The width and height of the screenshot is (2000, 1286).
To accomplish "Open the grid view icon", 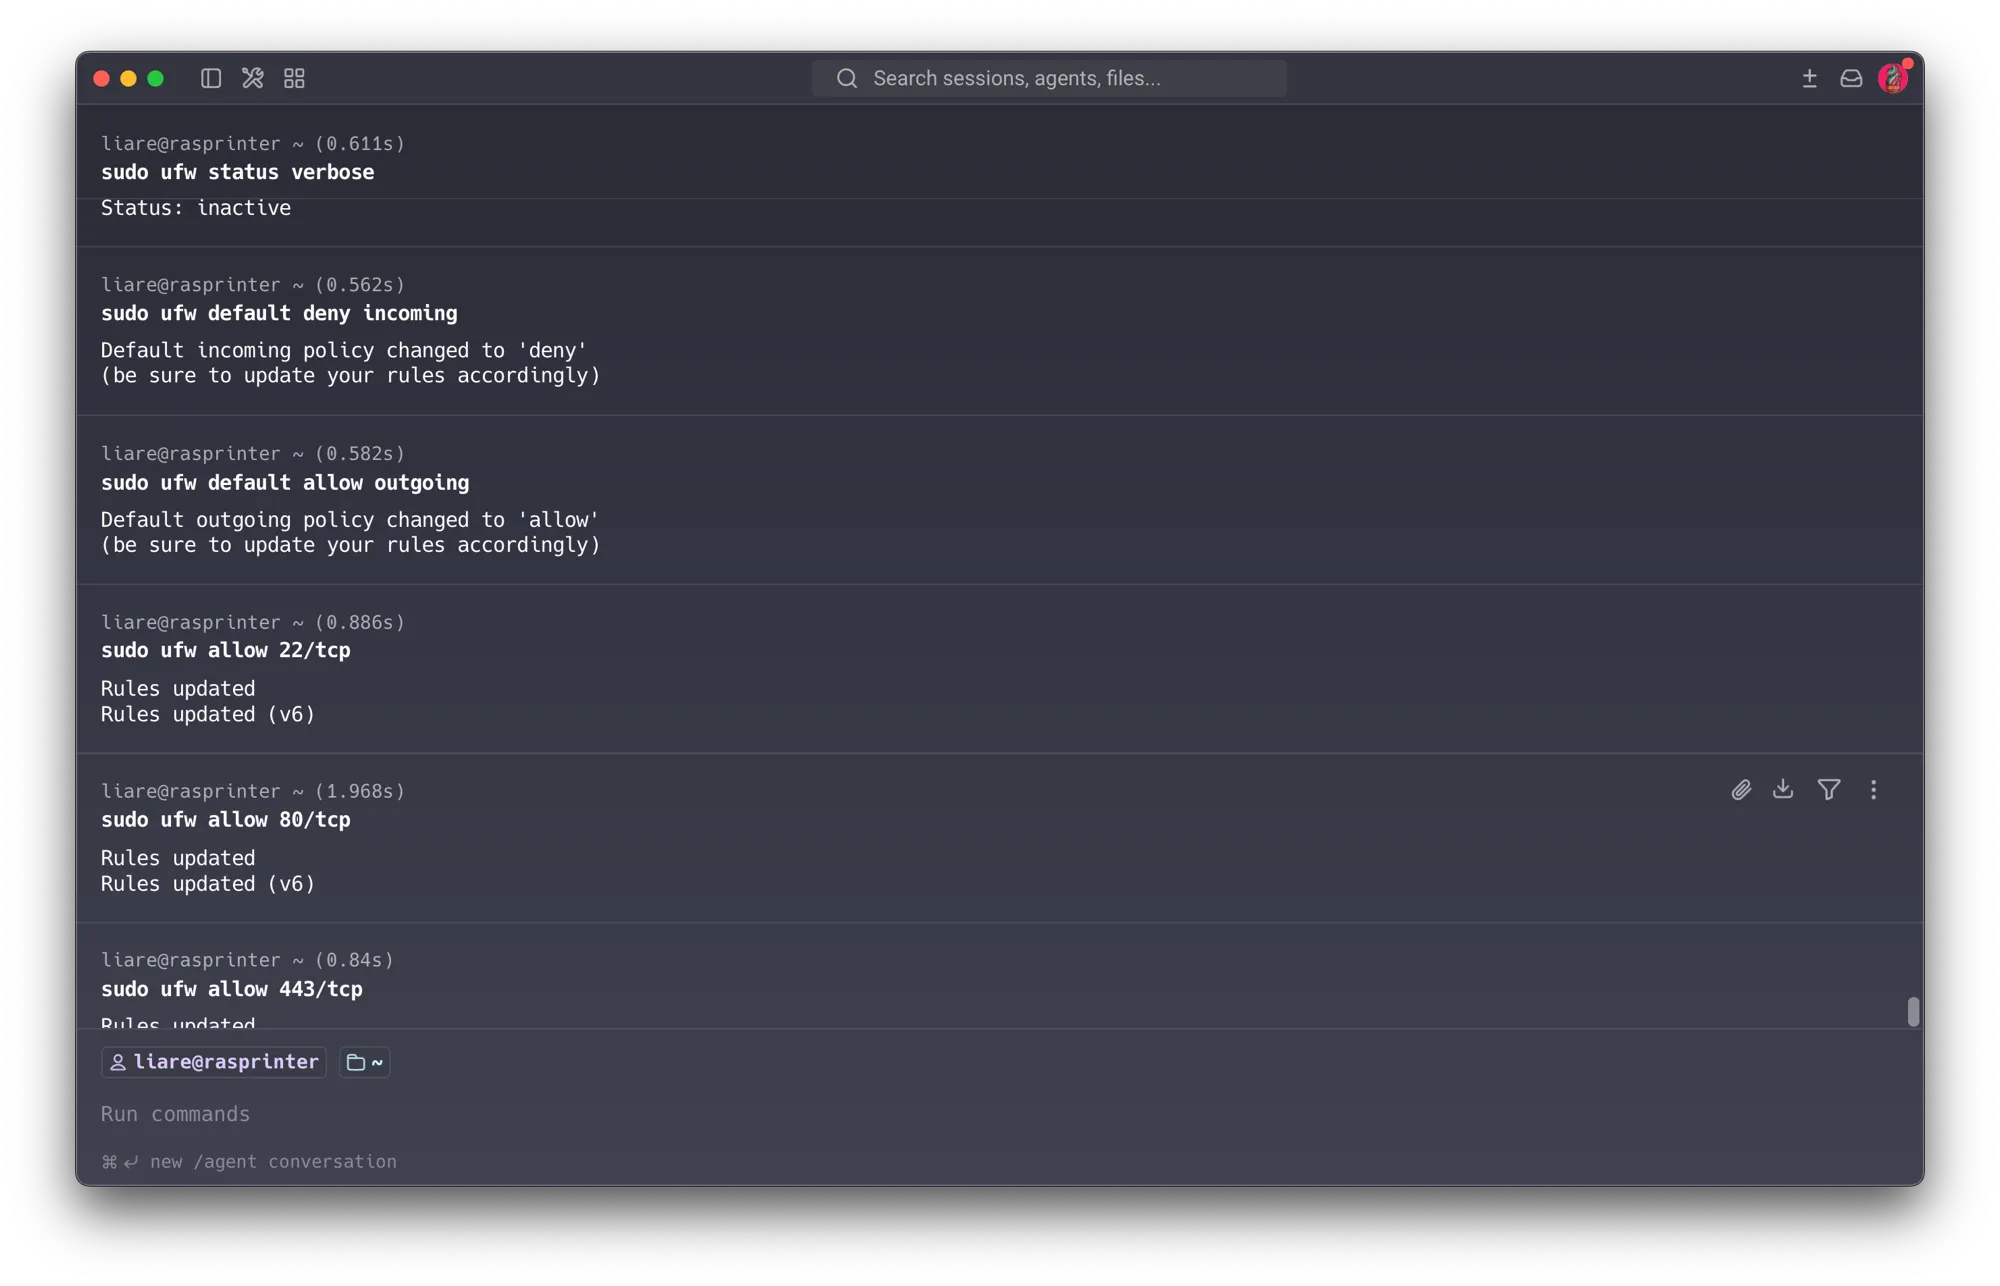I will pos(294,78).
